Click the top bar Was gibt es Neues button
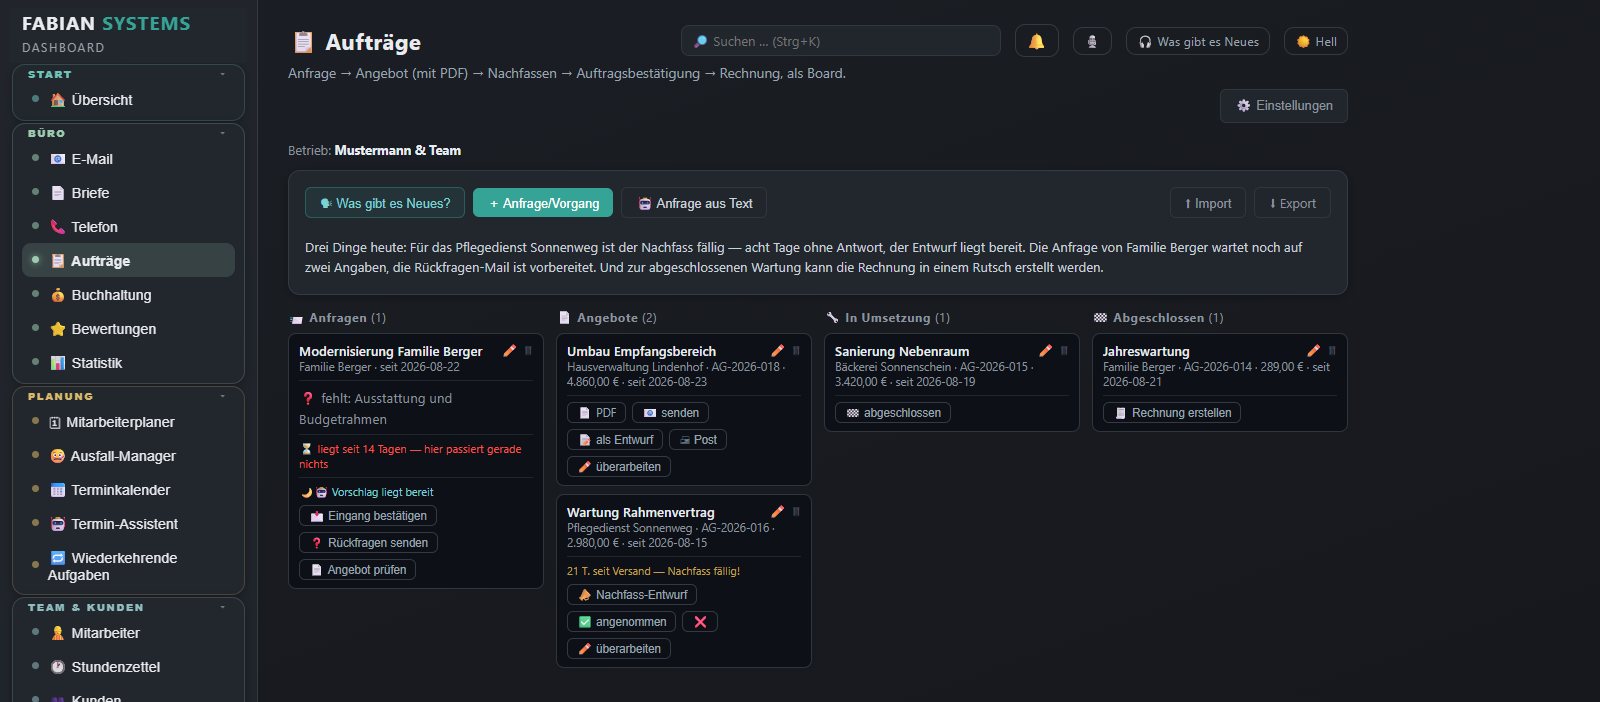Image resolution: width=1600 pixels, height=702 pixels. (x=1198, y=41)
